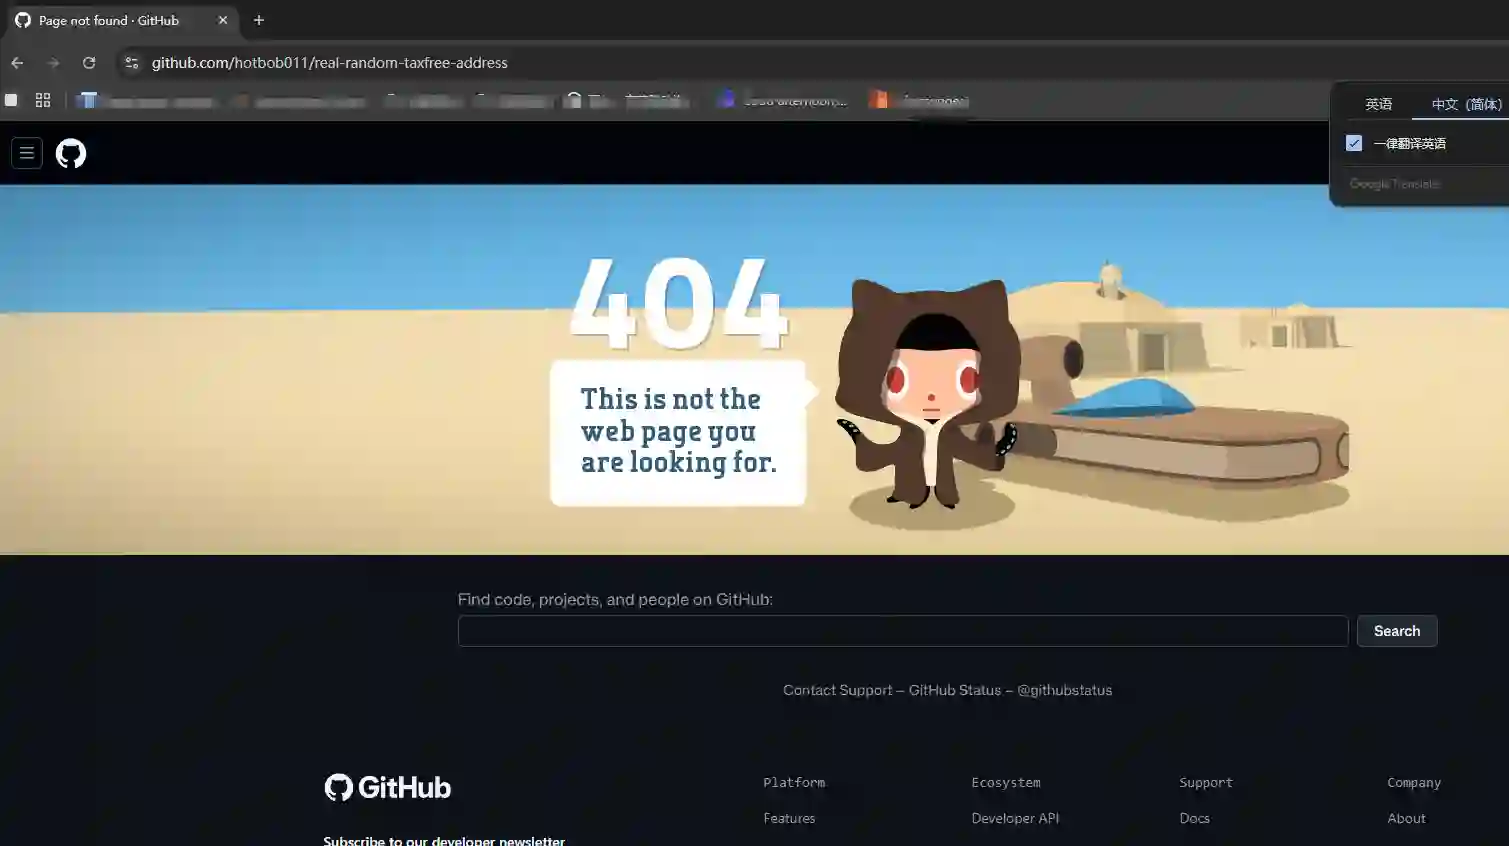Reload the current page

click(89, 62)
